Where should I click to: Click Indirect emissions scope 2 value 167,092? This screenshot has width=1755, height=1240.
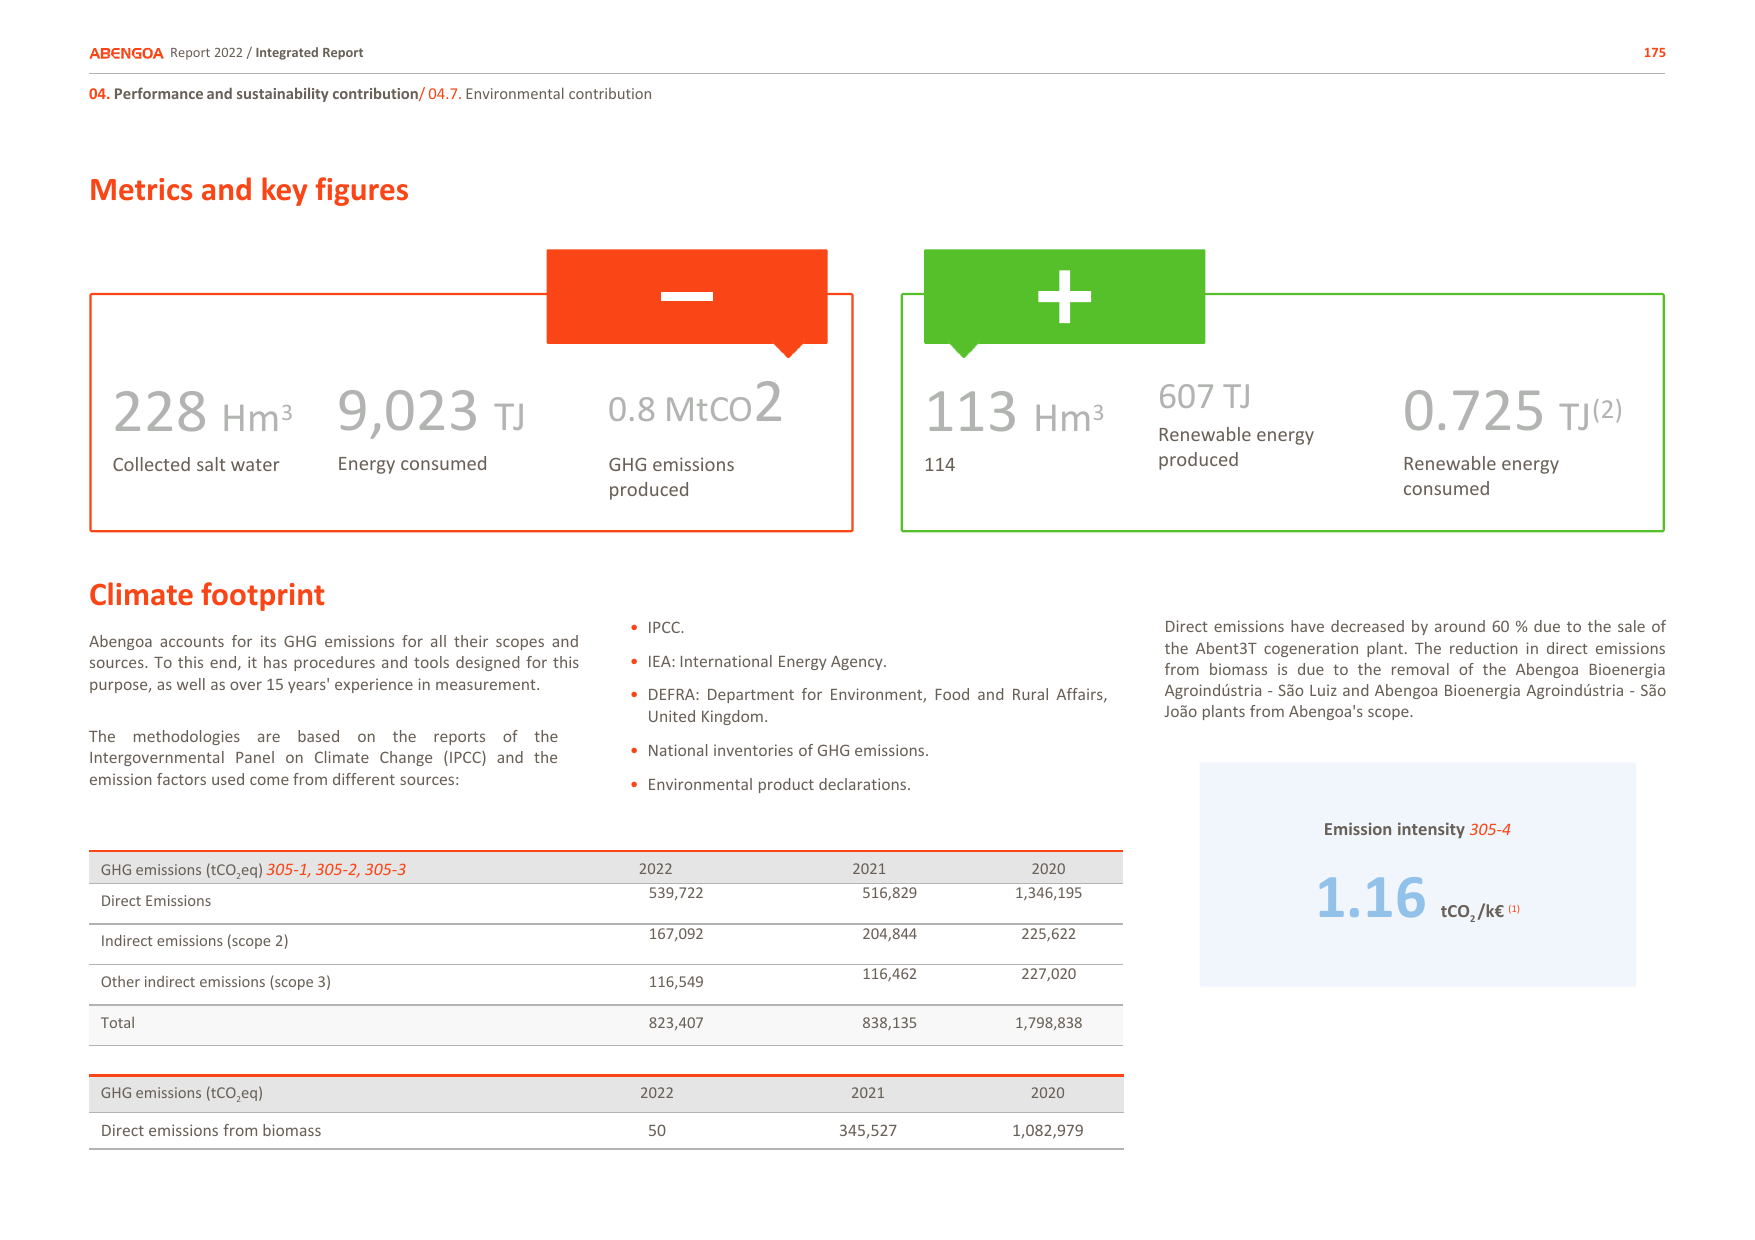676,934
